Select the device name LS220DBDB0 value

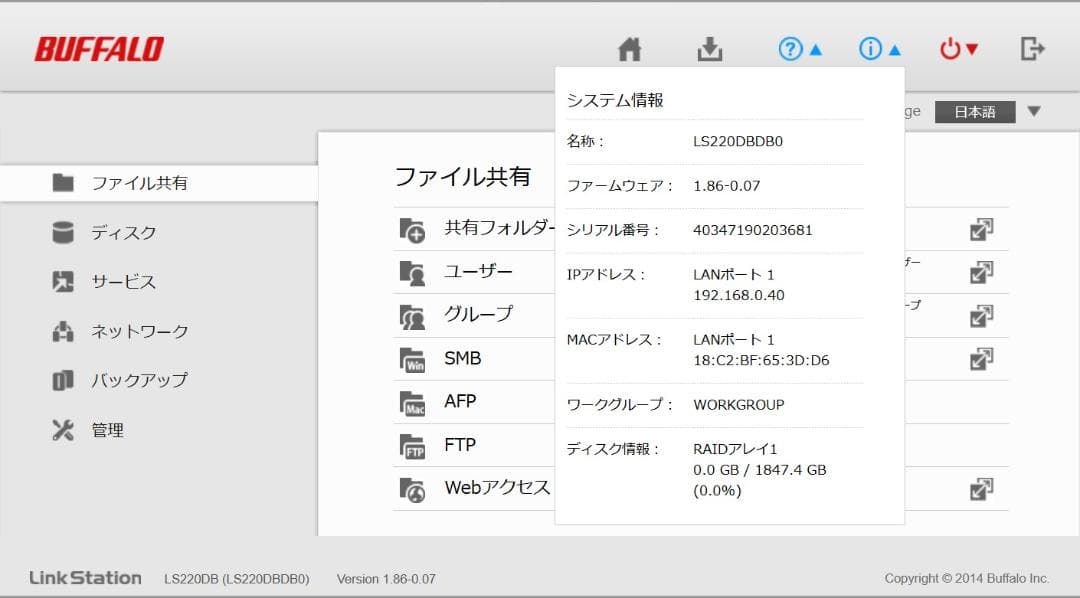(738, 141)
